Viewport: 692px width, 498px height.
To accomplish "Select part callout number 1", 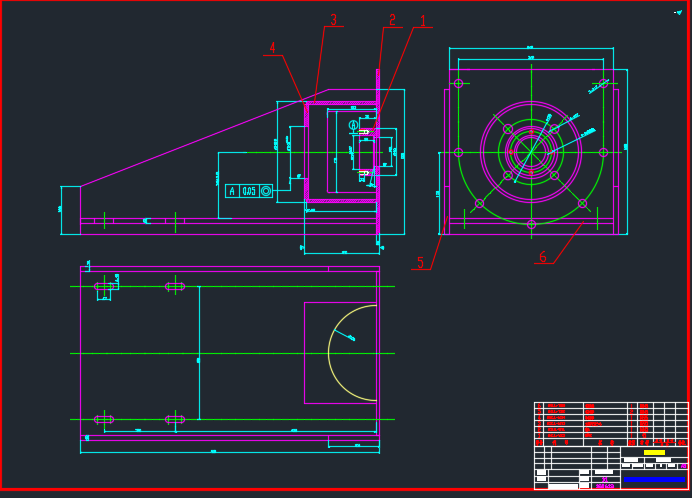I will (423, 20).
